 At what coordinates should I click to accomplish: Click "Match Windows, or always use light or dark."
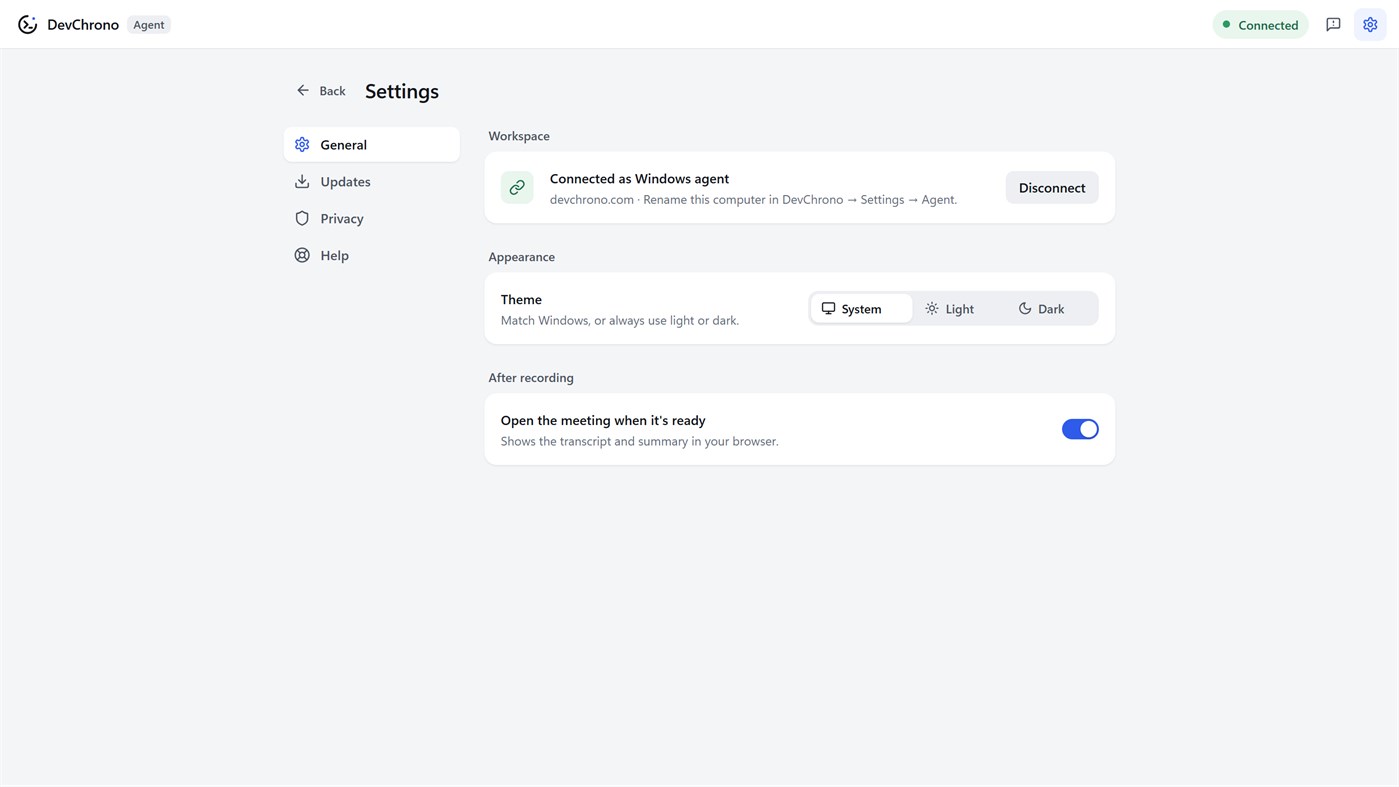[x=620, y=320]
